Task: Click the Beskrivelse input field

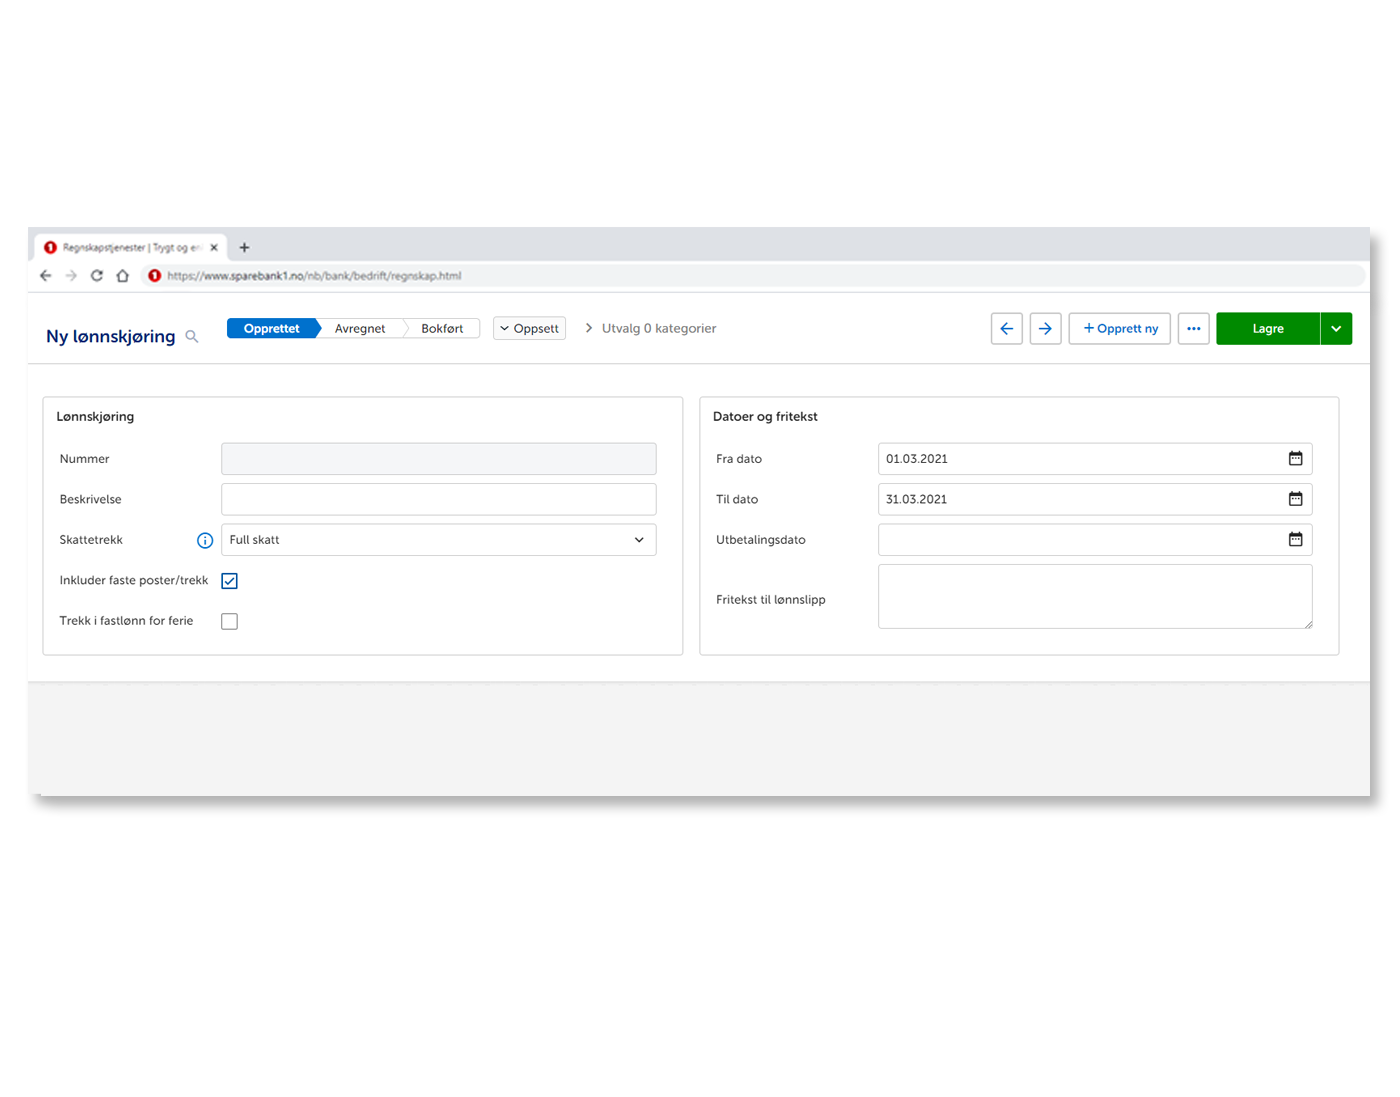Action: tap(438, 499)
